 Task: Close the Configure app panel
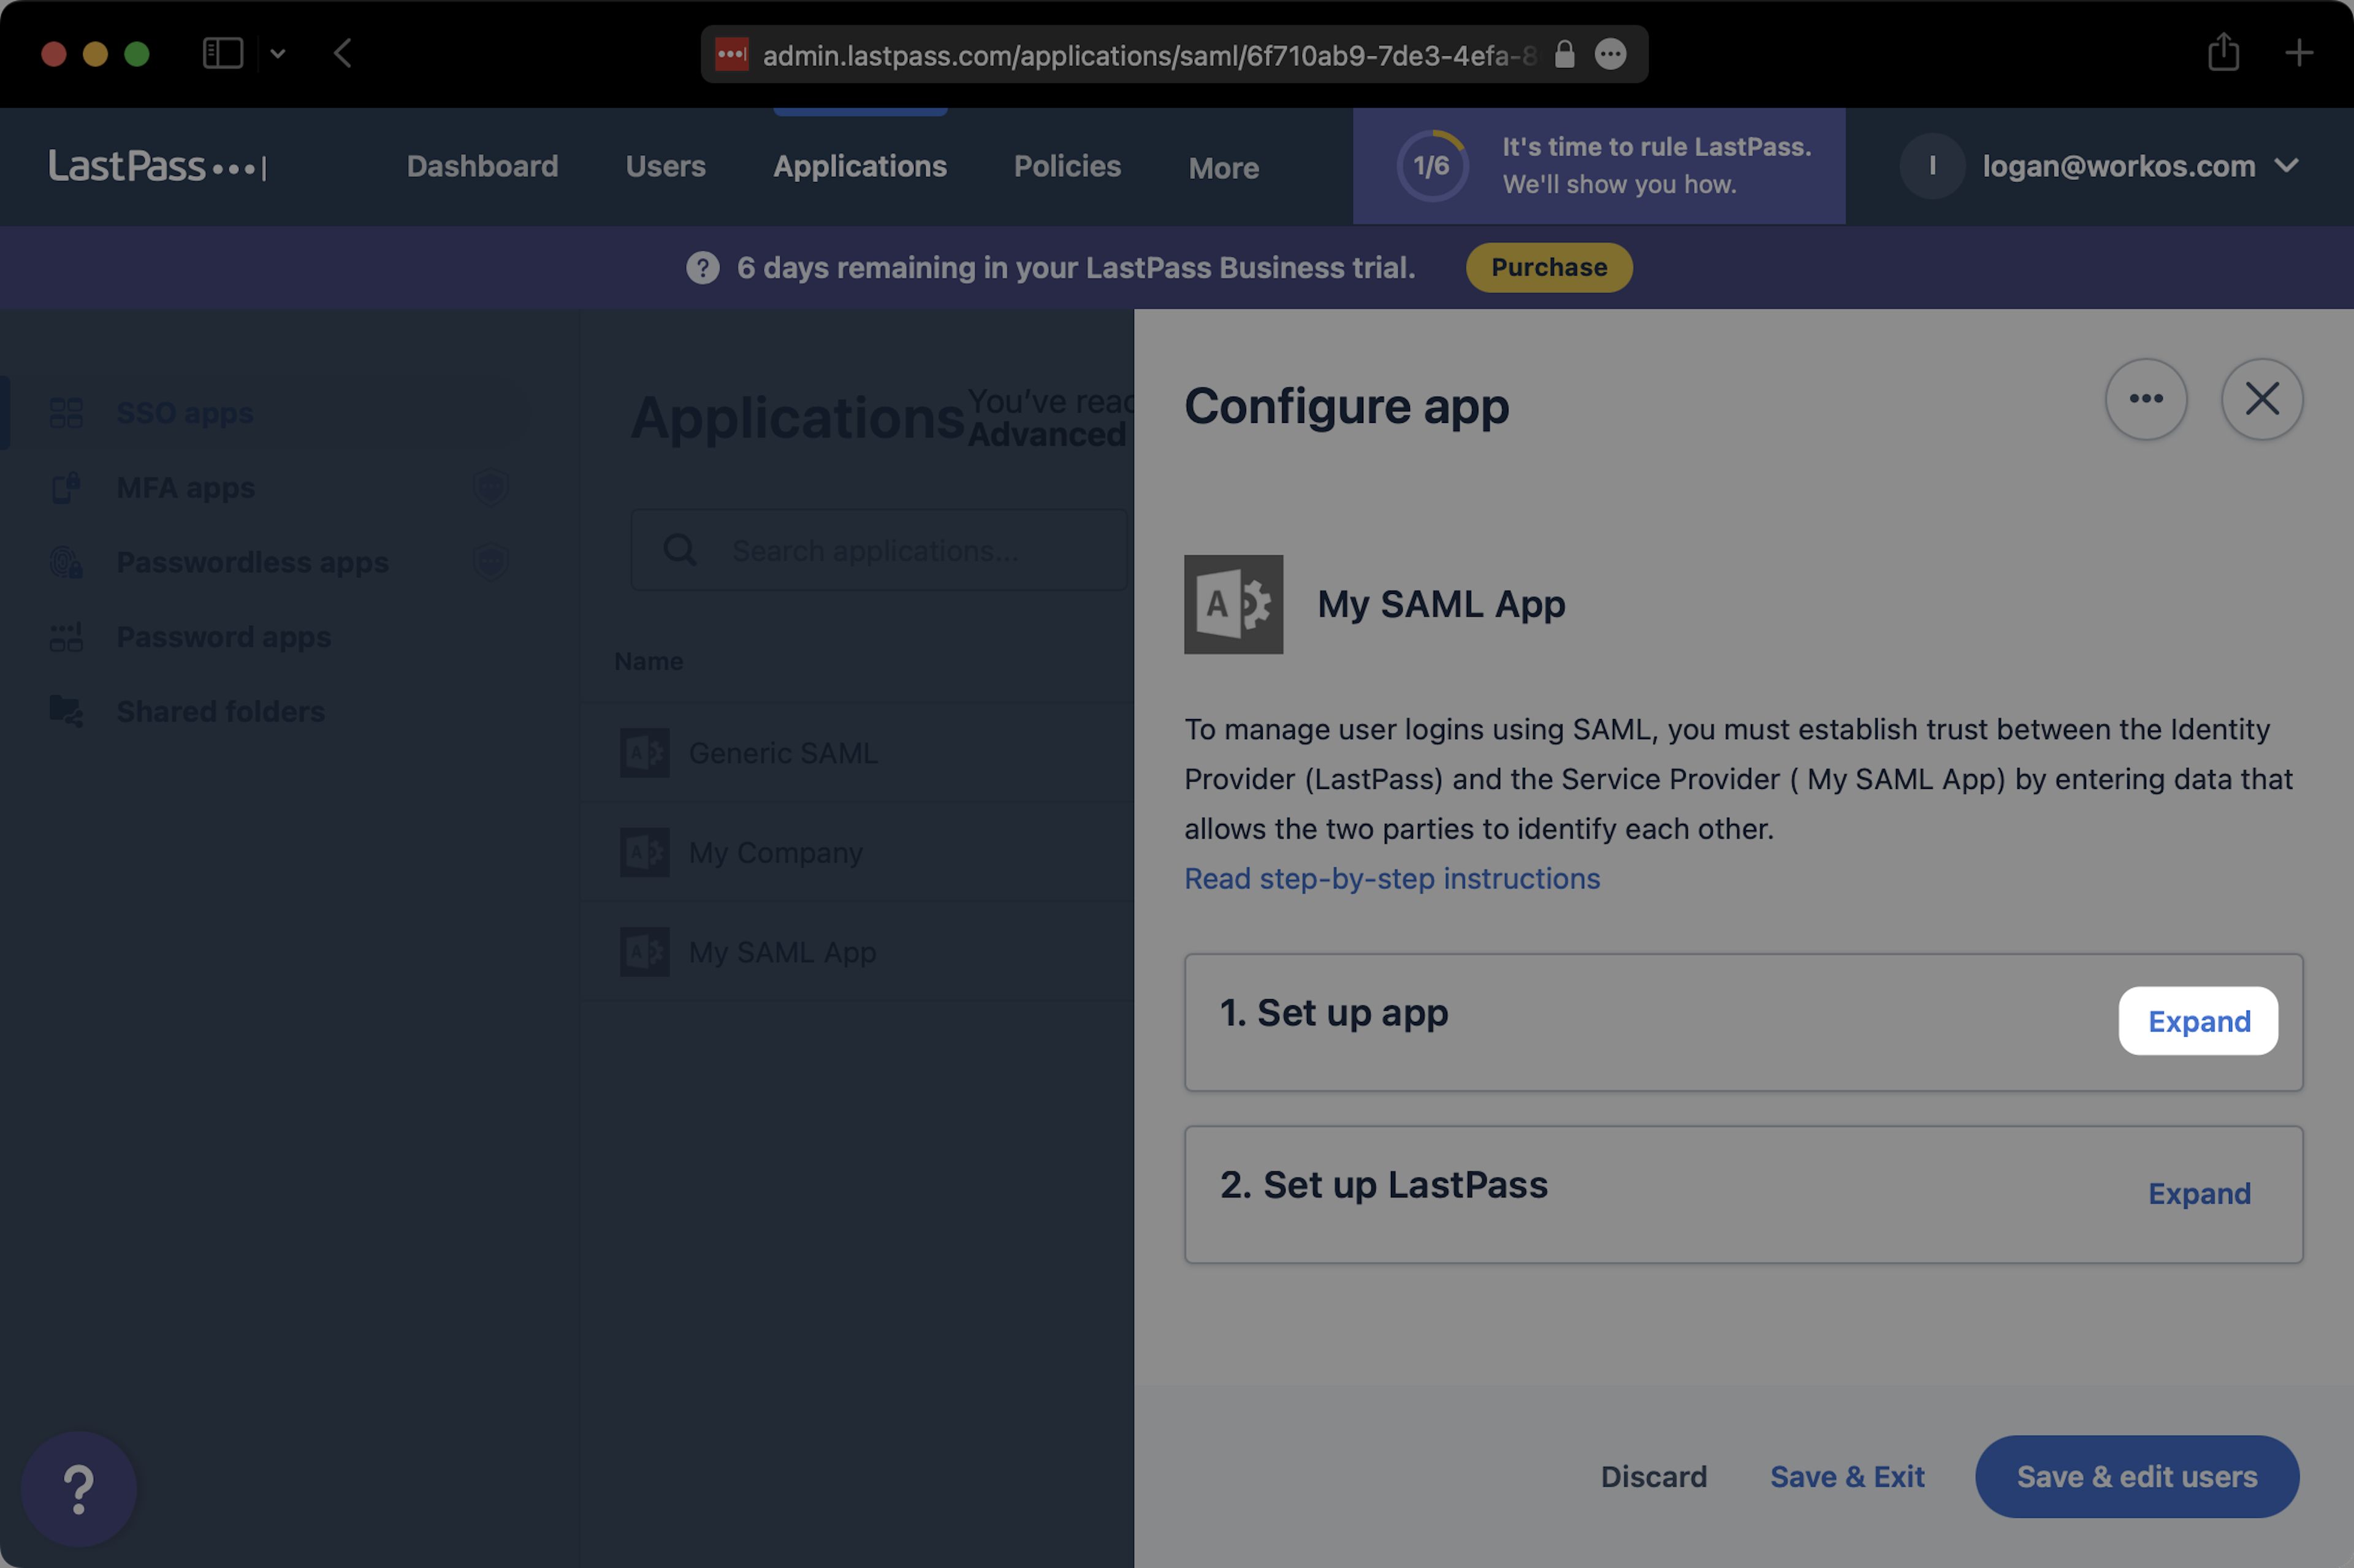[x=2261, y=399]
